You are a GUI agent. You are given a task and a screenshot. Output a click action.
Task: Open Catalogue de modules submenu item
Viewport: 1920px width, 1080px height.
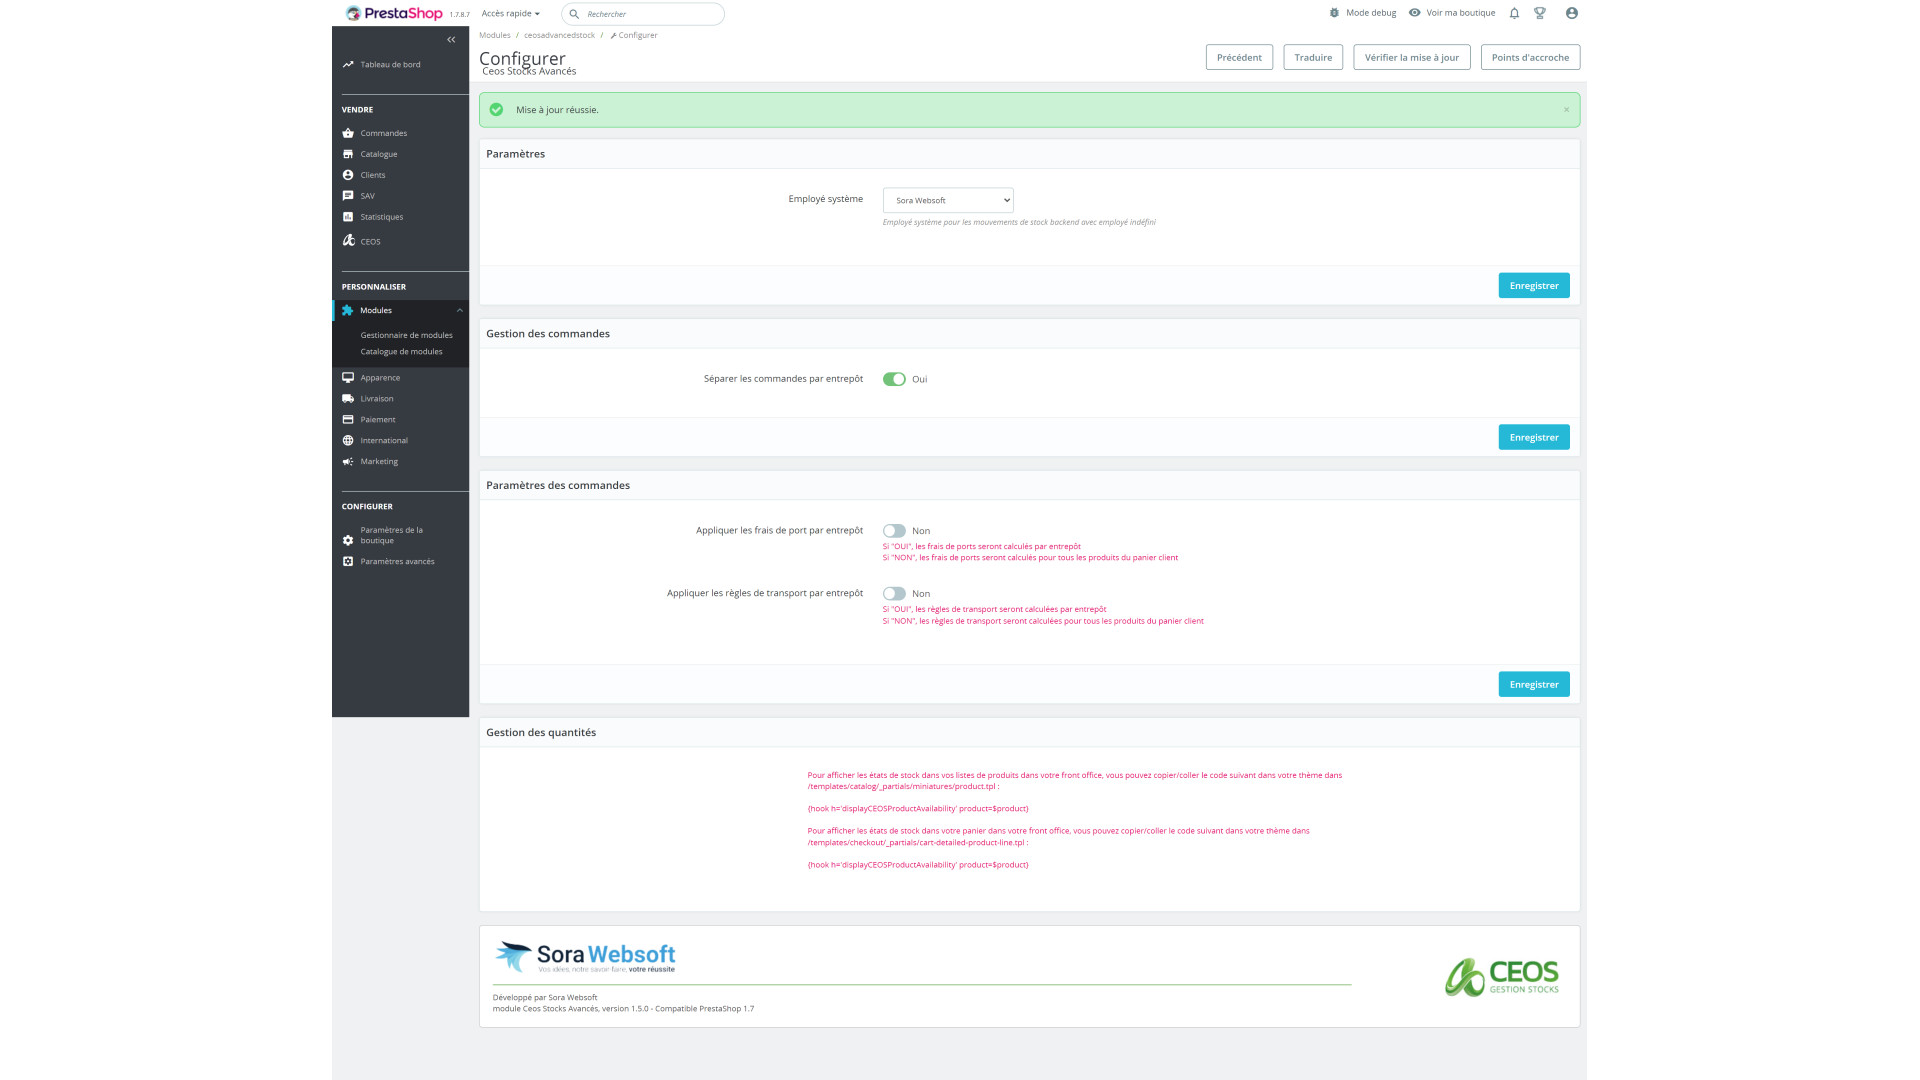pos(401,352)
